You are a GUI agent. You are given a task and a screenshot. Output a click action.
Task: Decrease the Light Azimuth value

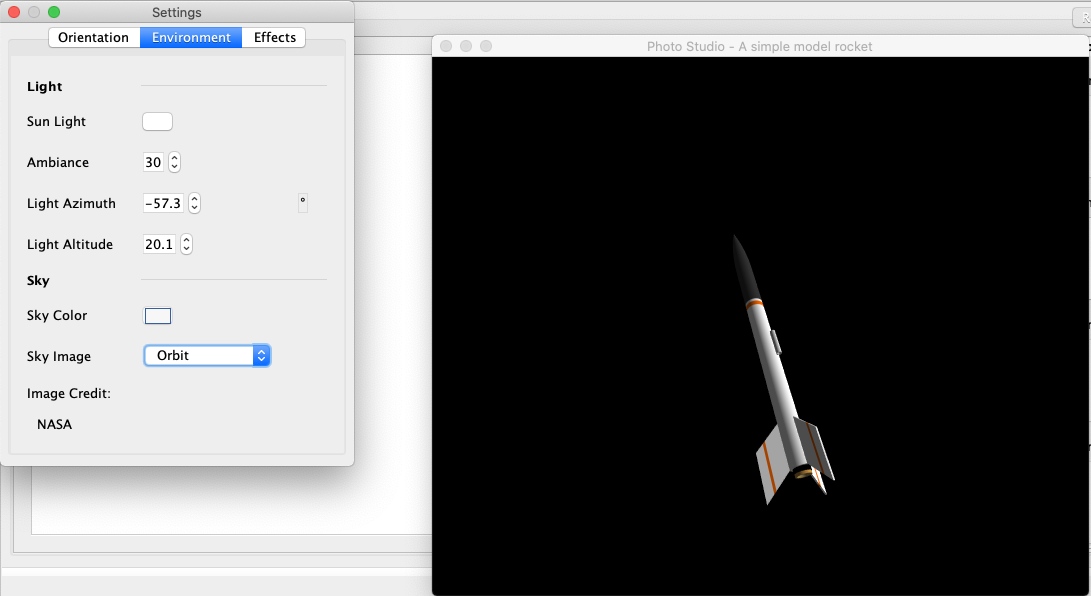tap(194, 207)
